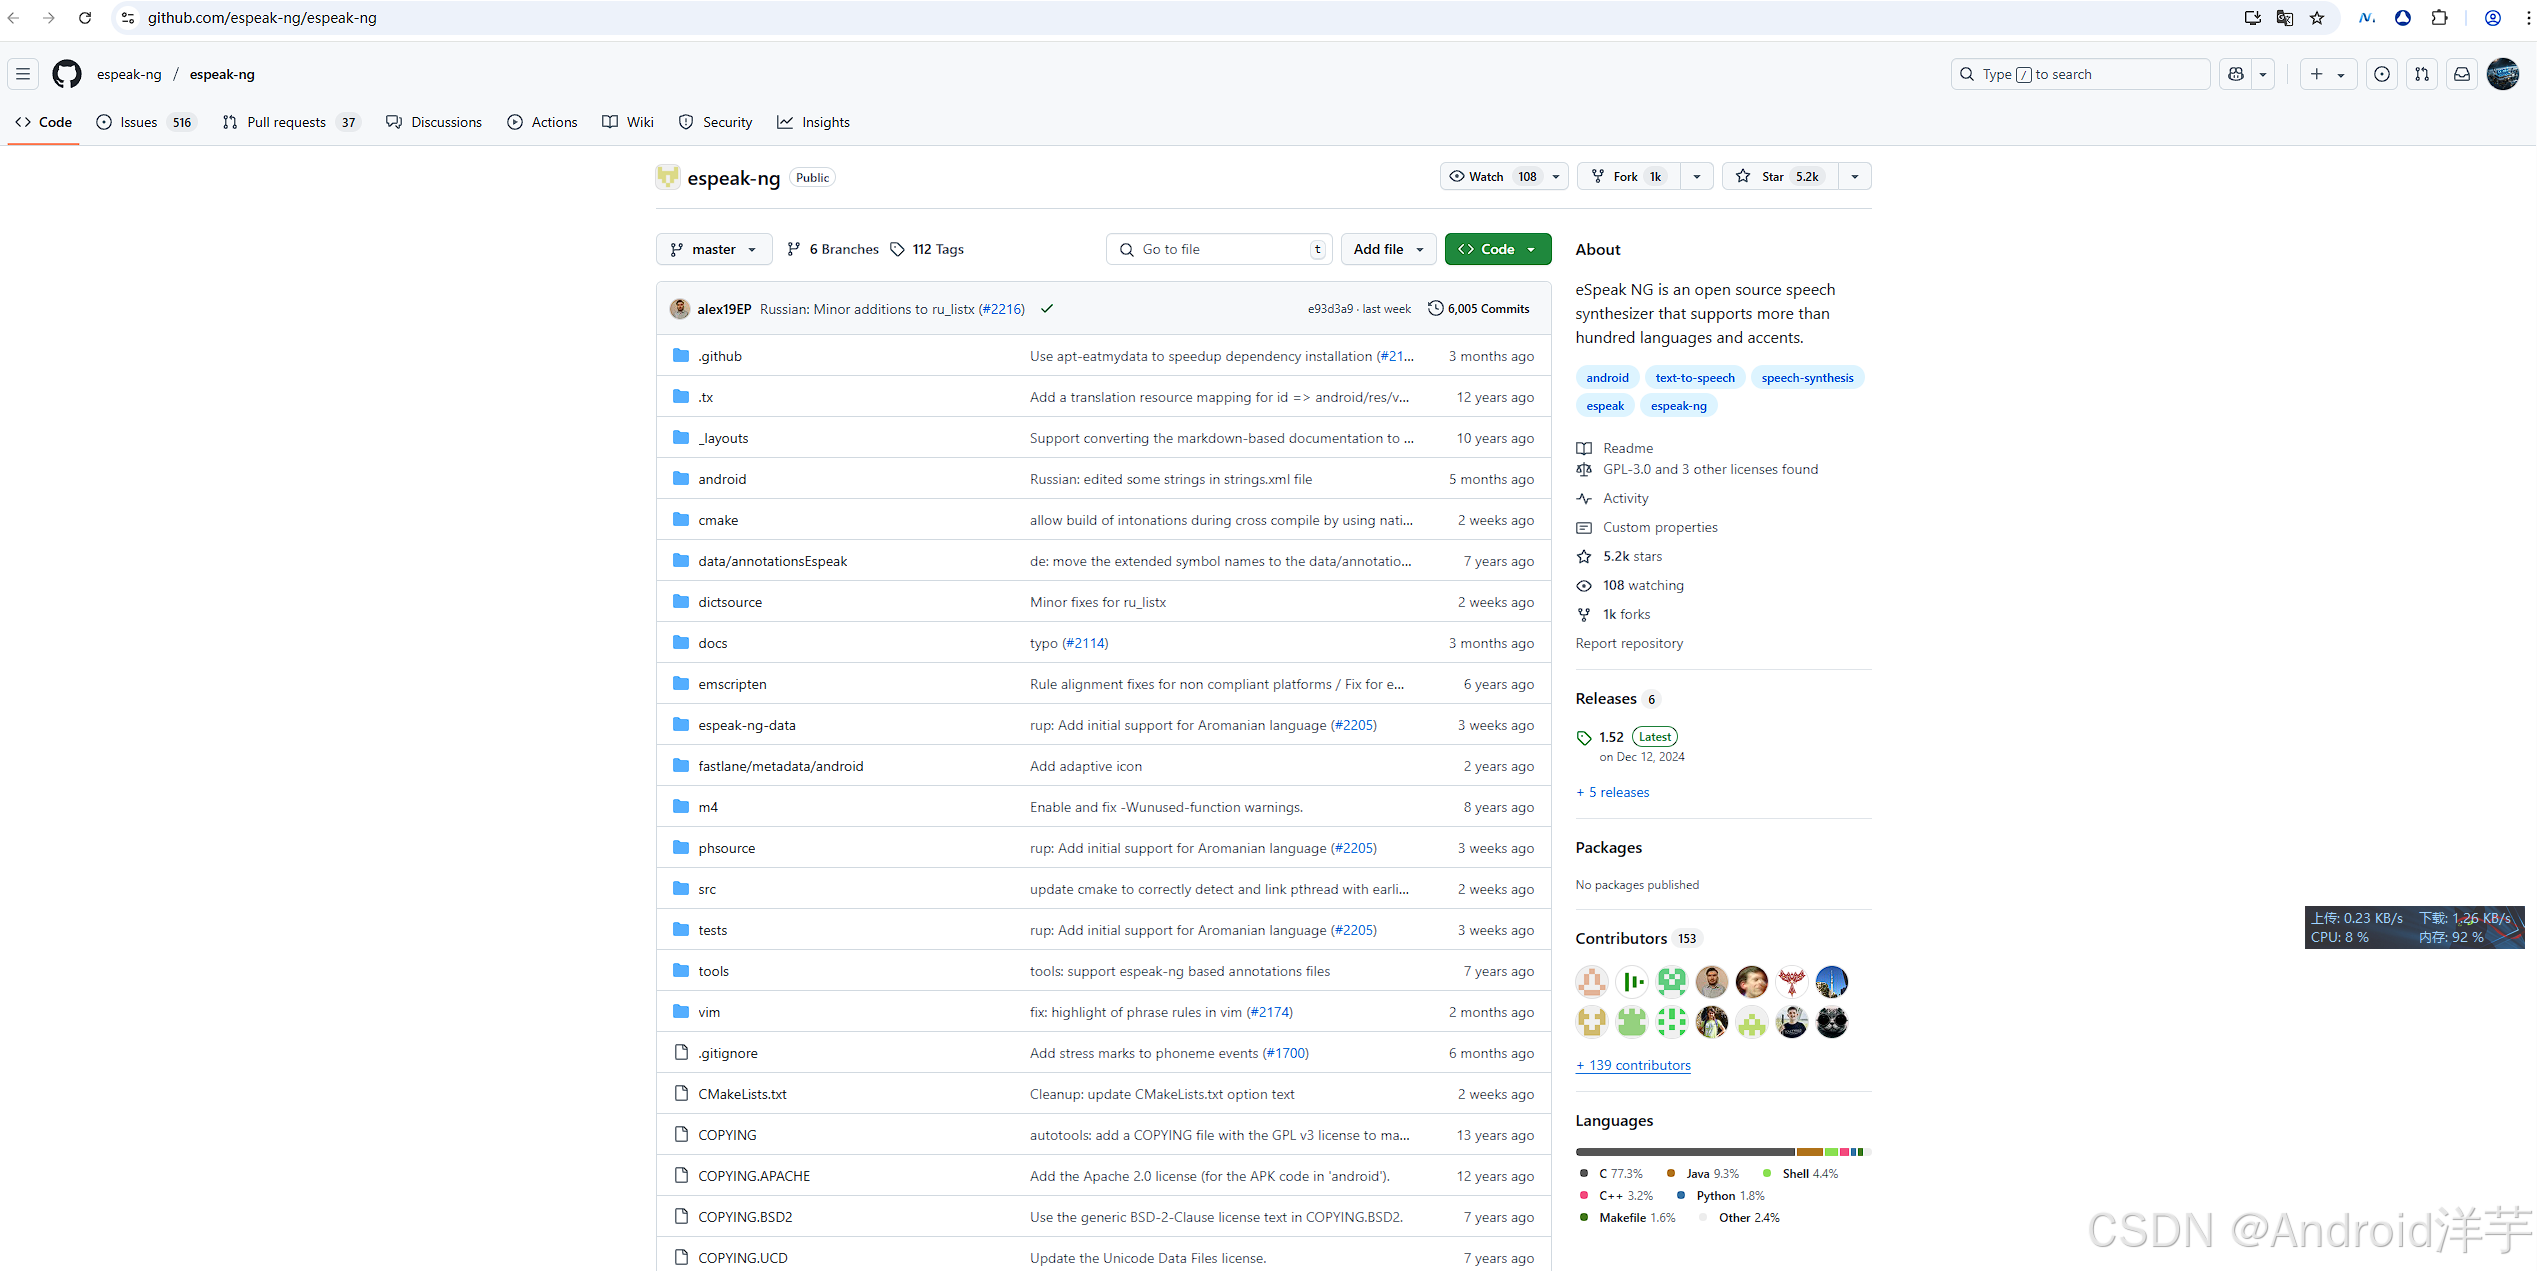The width and height of the screenshot is (2537, 1271).
Task: Open the Readme link in About
Action: 1628,448
